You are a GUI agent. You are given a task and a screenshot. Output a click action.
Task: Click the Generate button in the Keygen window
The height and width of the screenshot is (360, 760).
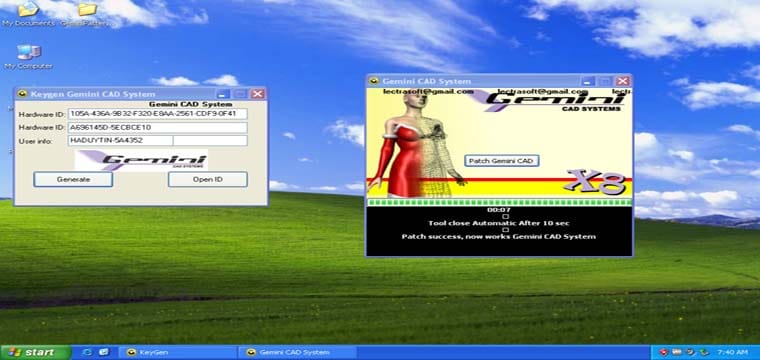click(x=73, y=179)
